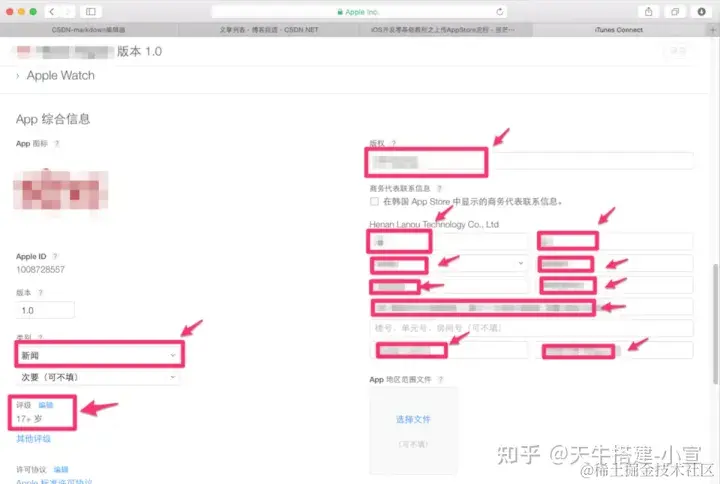Click the page's vertical scrollbar
The height and width of the screenshot is (484, 720).
(715, 324)
